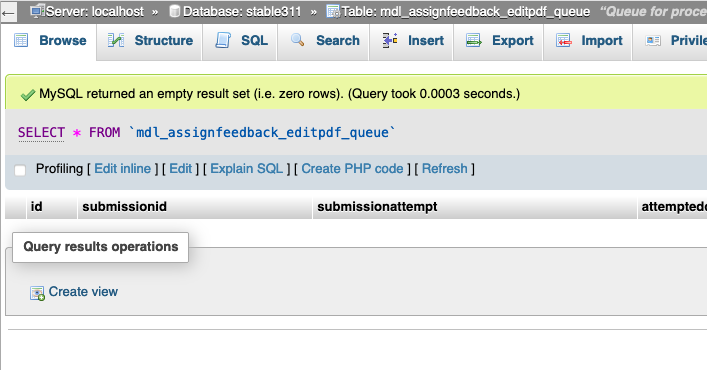This screenshot has width=707, height=370.
Task: Click the Export tab icon
Action: 474,41
